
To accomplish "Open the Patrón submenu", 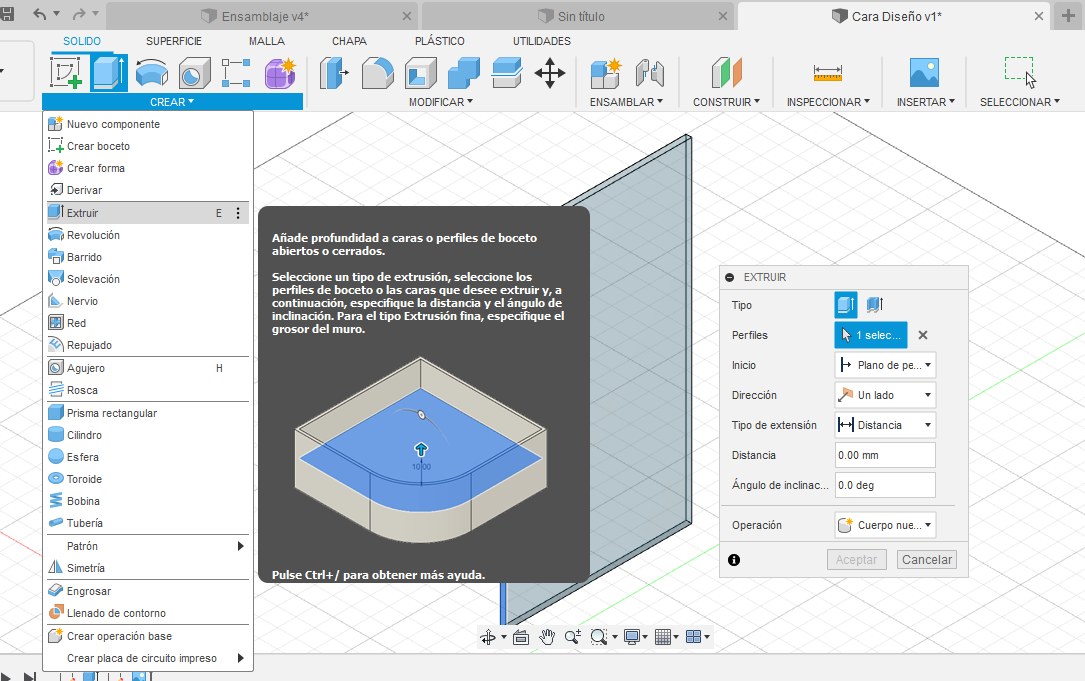I will pyautogui.click(x=148, y=546).
